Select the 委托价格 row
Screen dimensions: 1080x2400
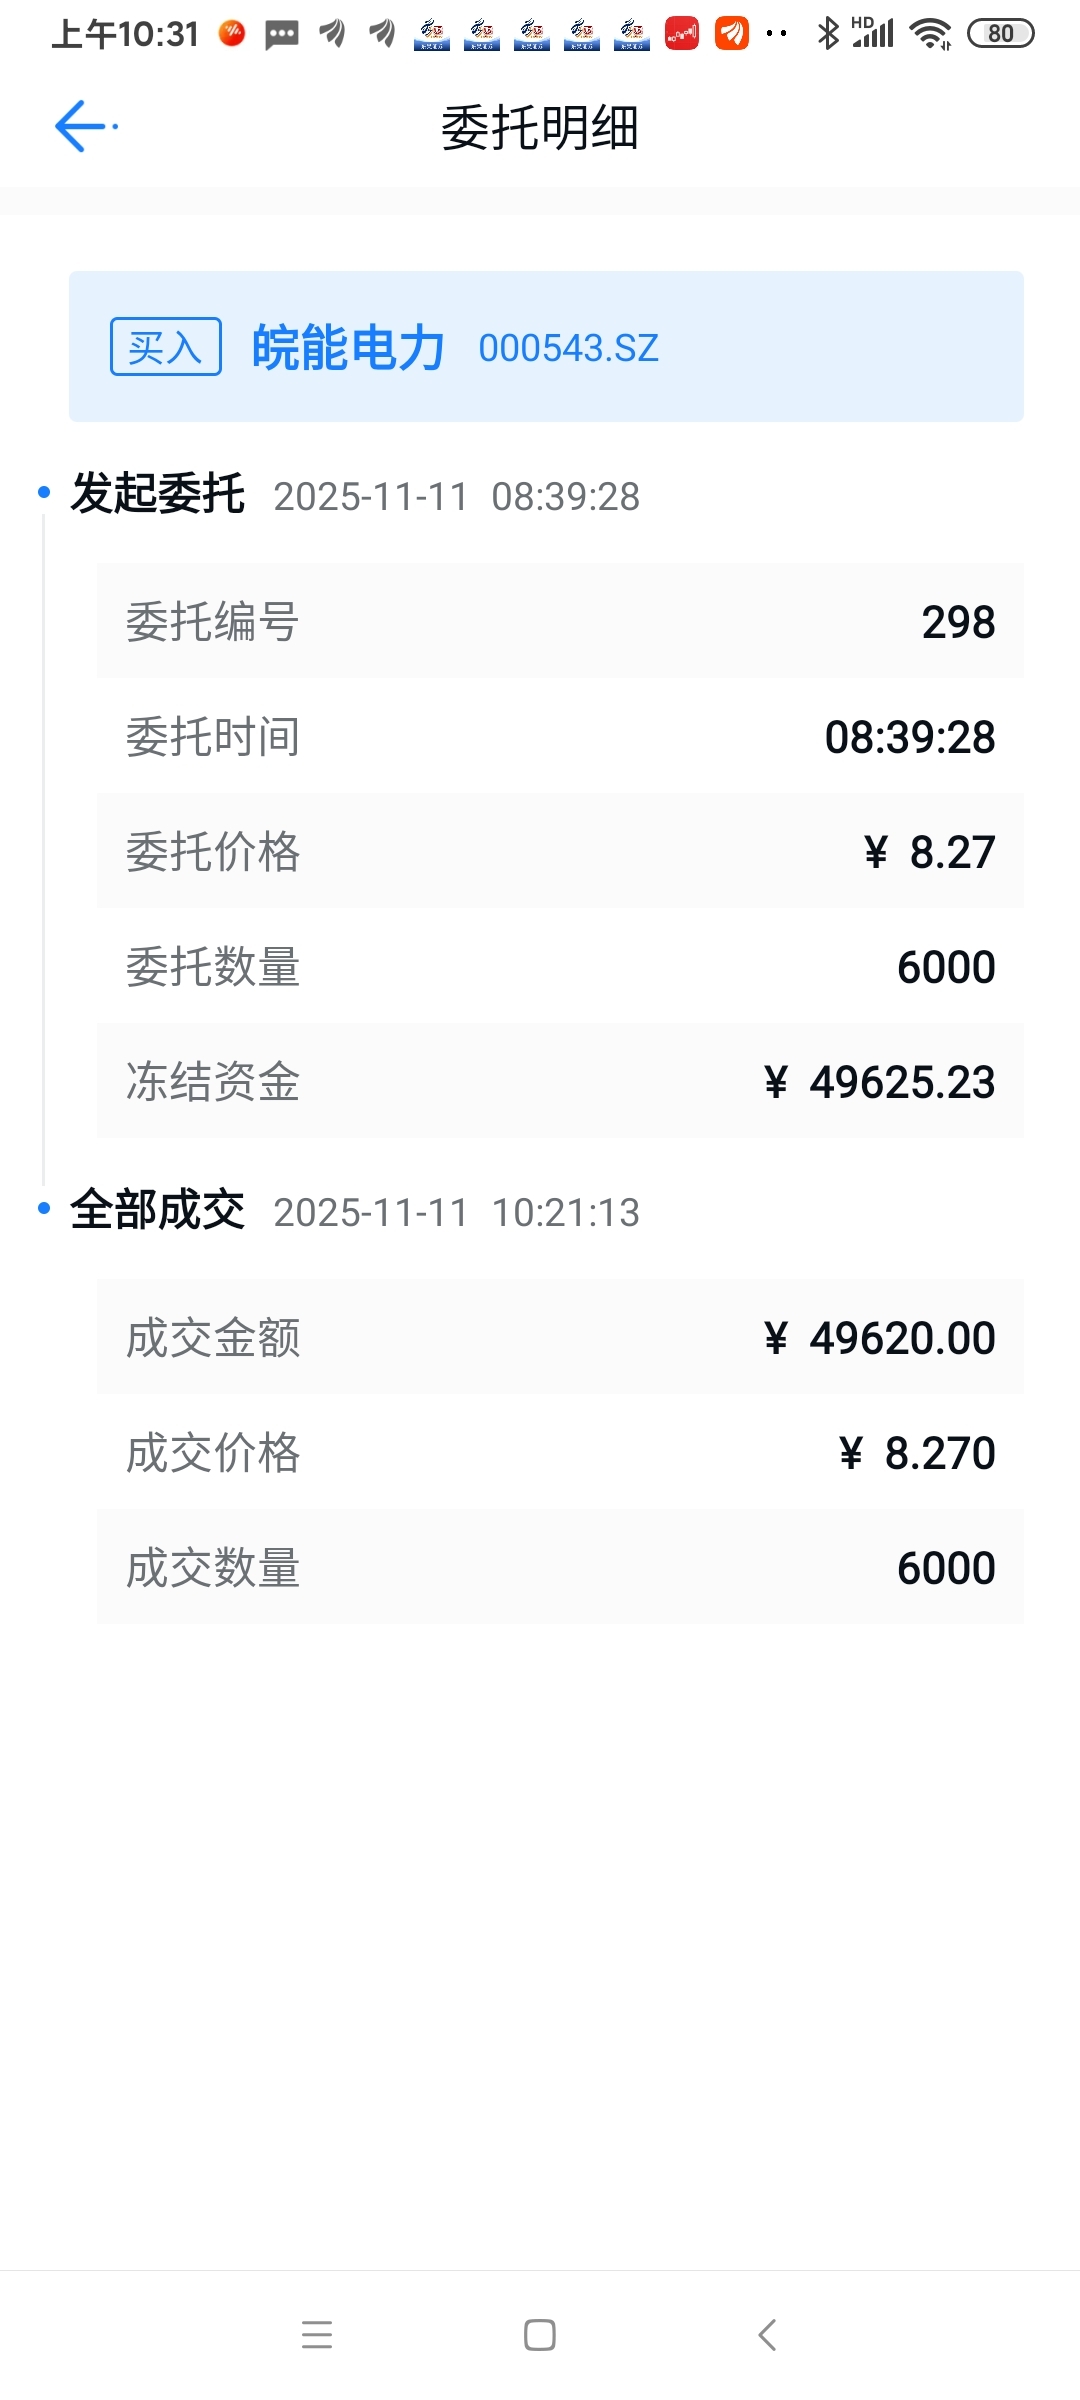coord(560,851)
